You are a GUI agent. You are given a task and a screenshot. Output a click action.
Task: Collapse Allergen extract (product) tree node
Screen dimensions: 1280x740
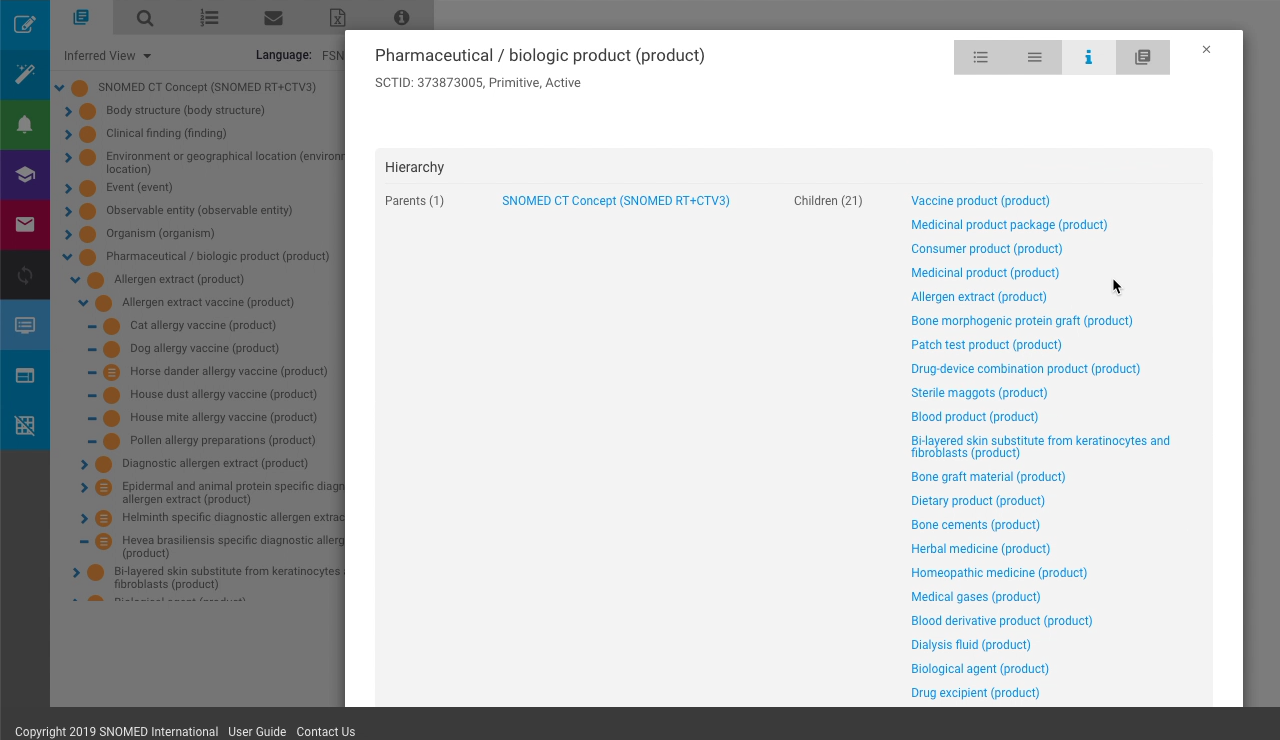pos(75,280)
